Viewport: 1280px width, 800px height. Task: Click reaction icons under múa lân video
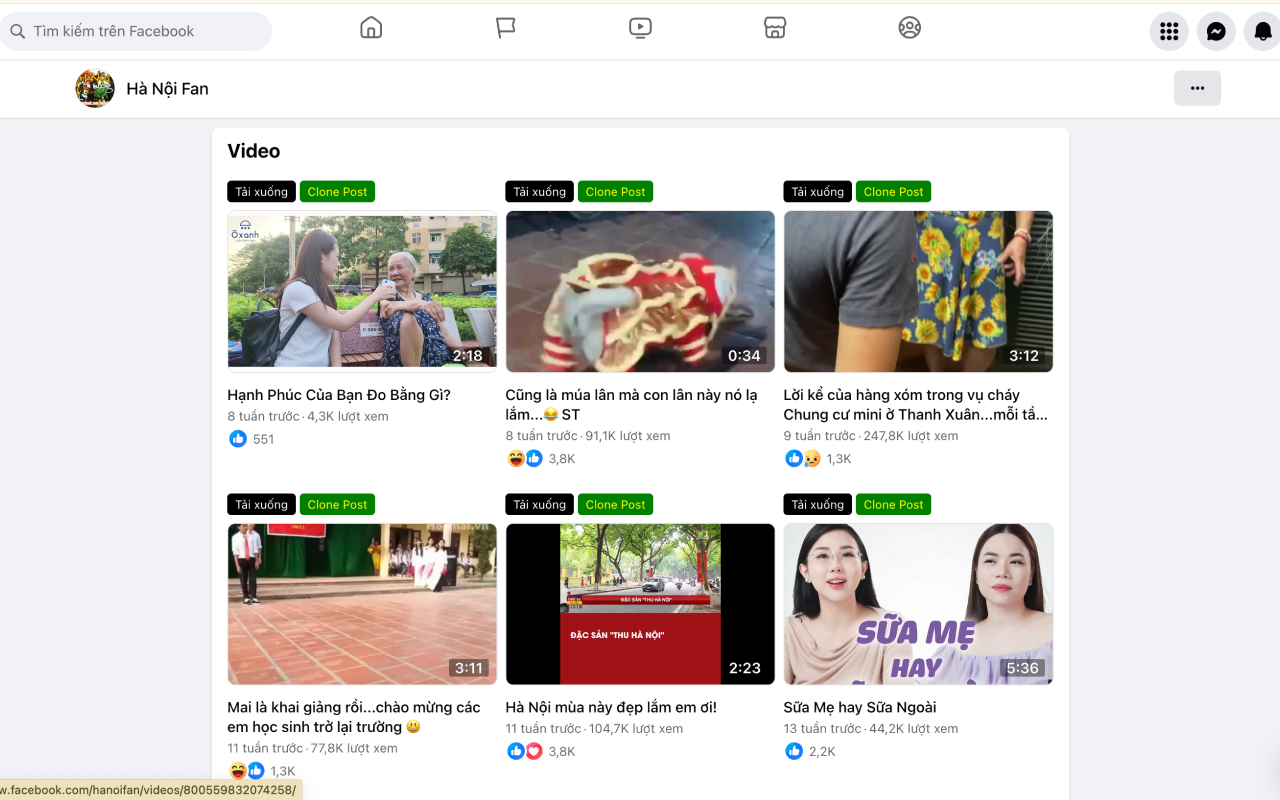coord(525,459)
